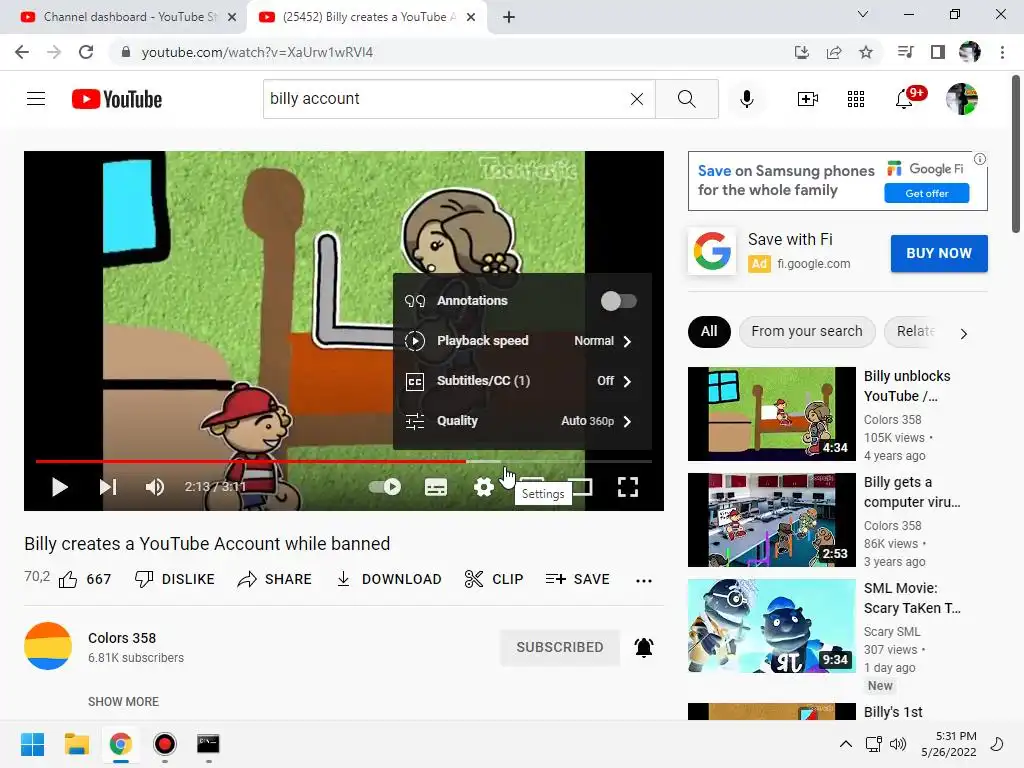1024x768 pixels.
Task: Open media controls icon in toolbar
Action: point(905,52)
